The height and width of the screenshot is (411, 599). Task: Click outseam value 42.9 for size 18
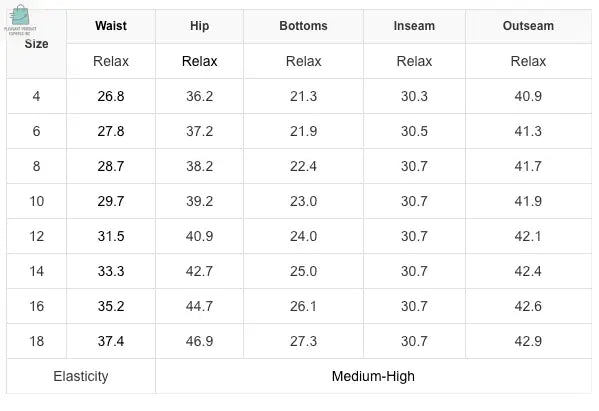coord(528,341)
